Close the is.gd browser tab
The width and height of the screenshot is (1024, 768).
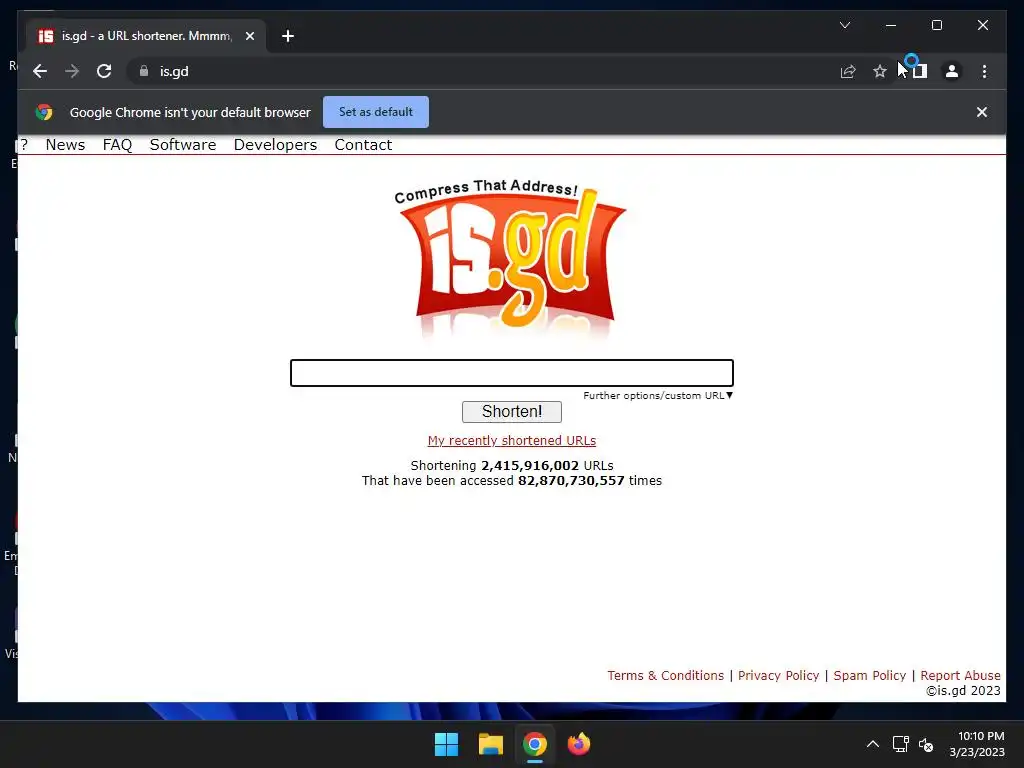click(x=249, y=36)
